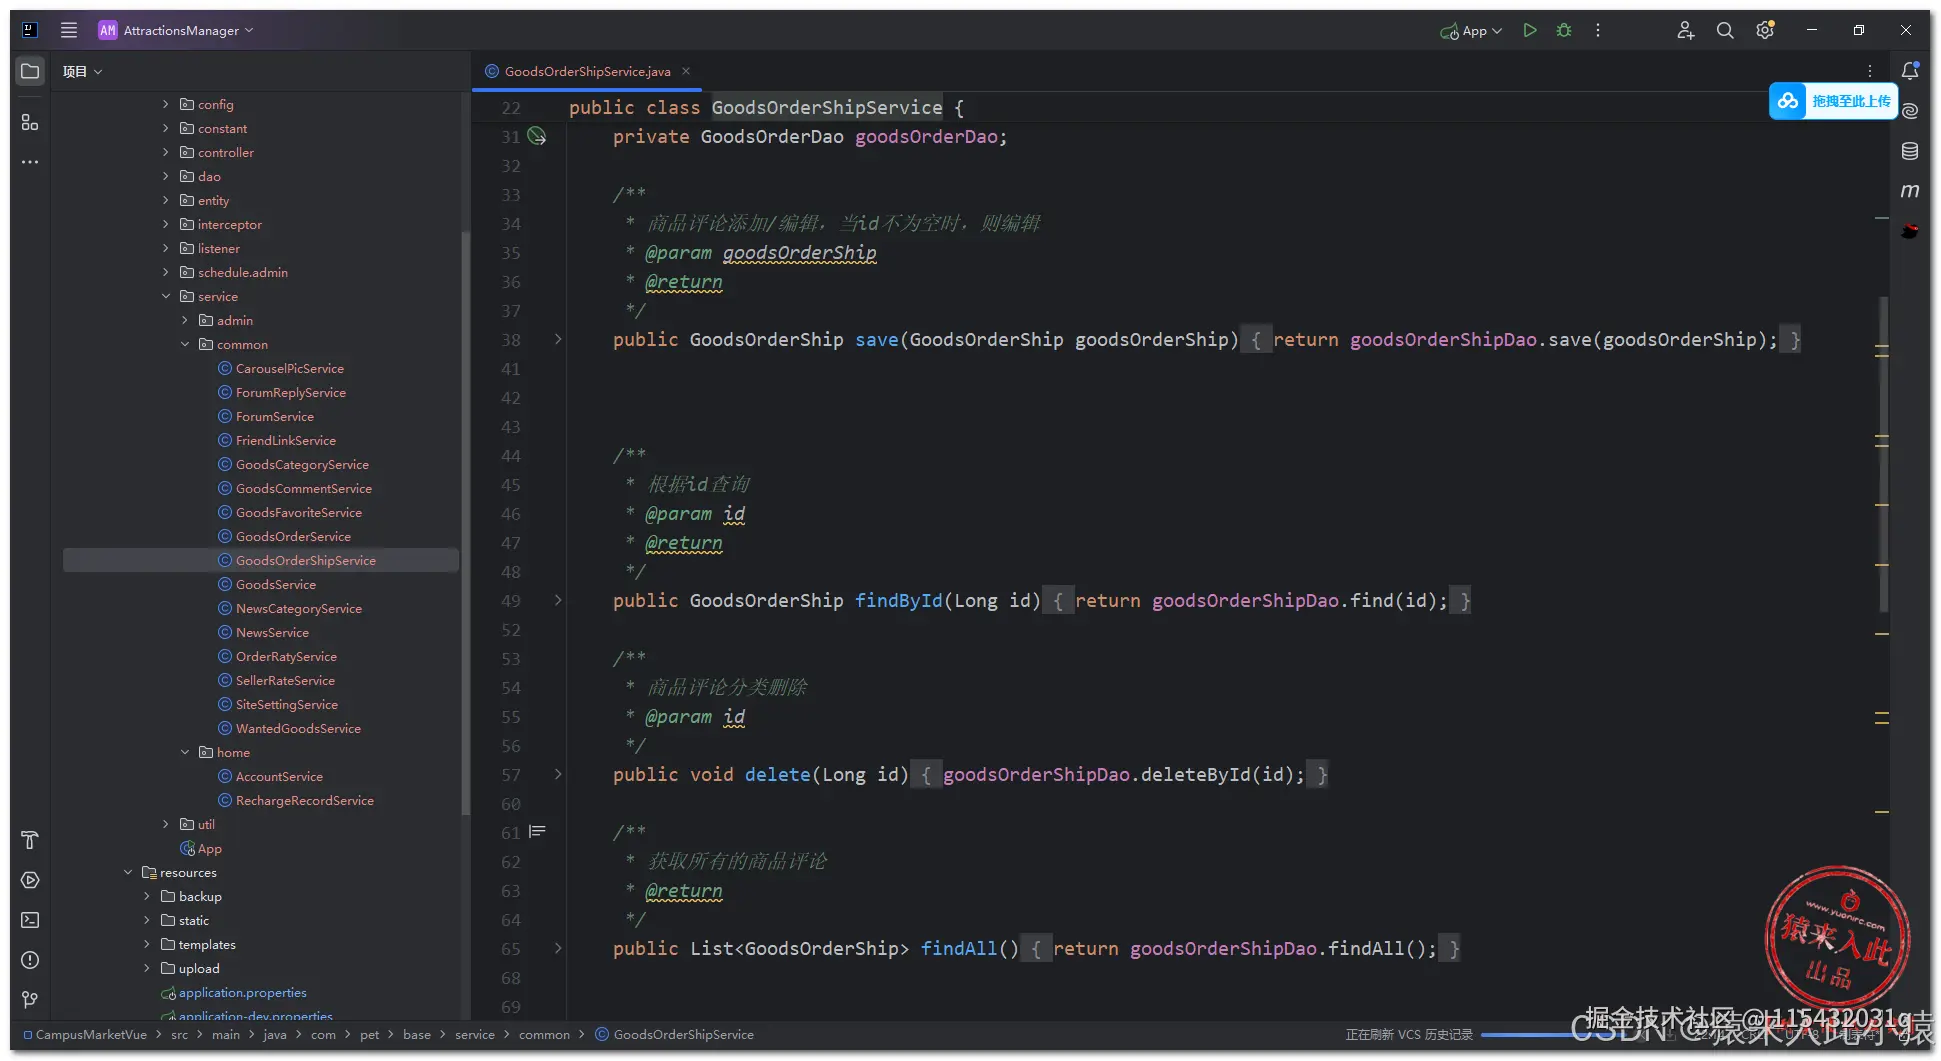Image resolution: width=1941 pixels, height=1061 pixels.
Task: Open the Git tool window
Action: tap(30, 1000)
